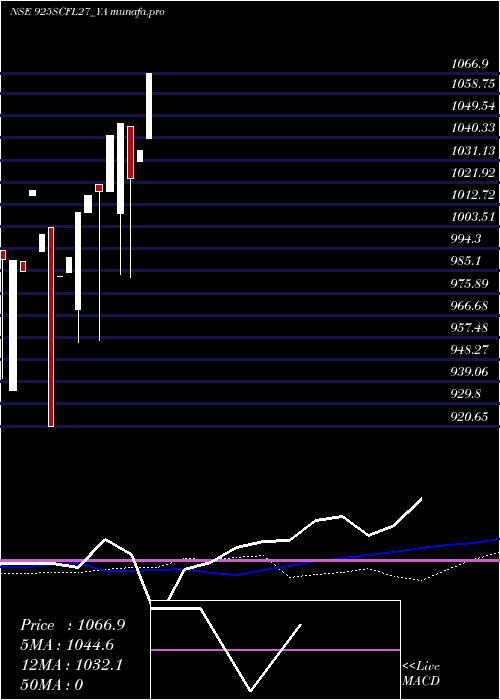Select the 948.27 price axis label
This screenshot has width=500, height=700.
(x=470, y=350)
